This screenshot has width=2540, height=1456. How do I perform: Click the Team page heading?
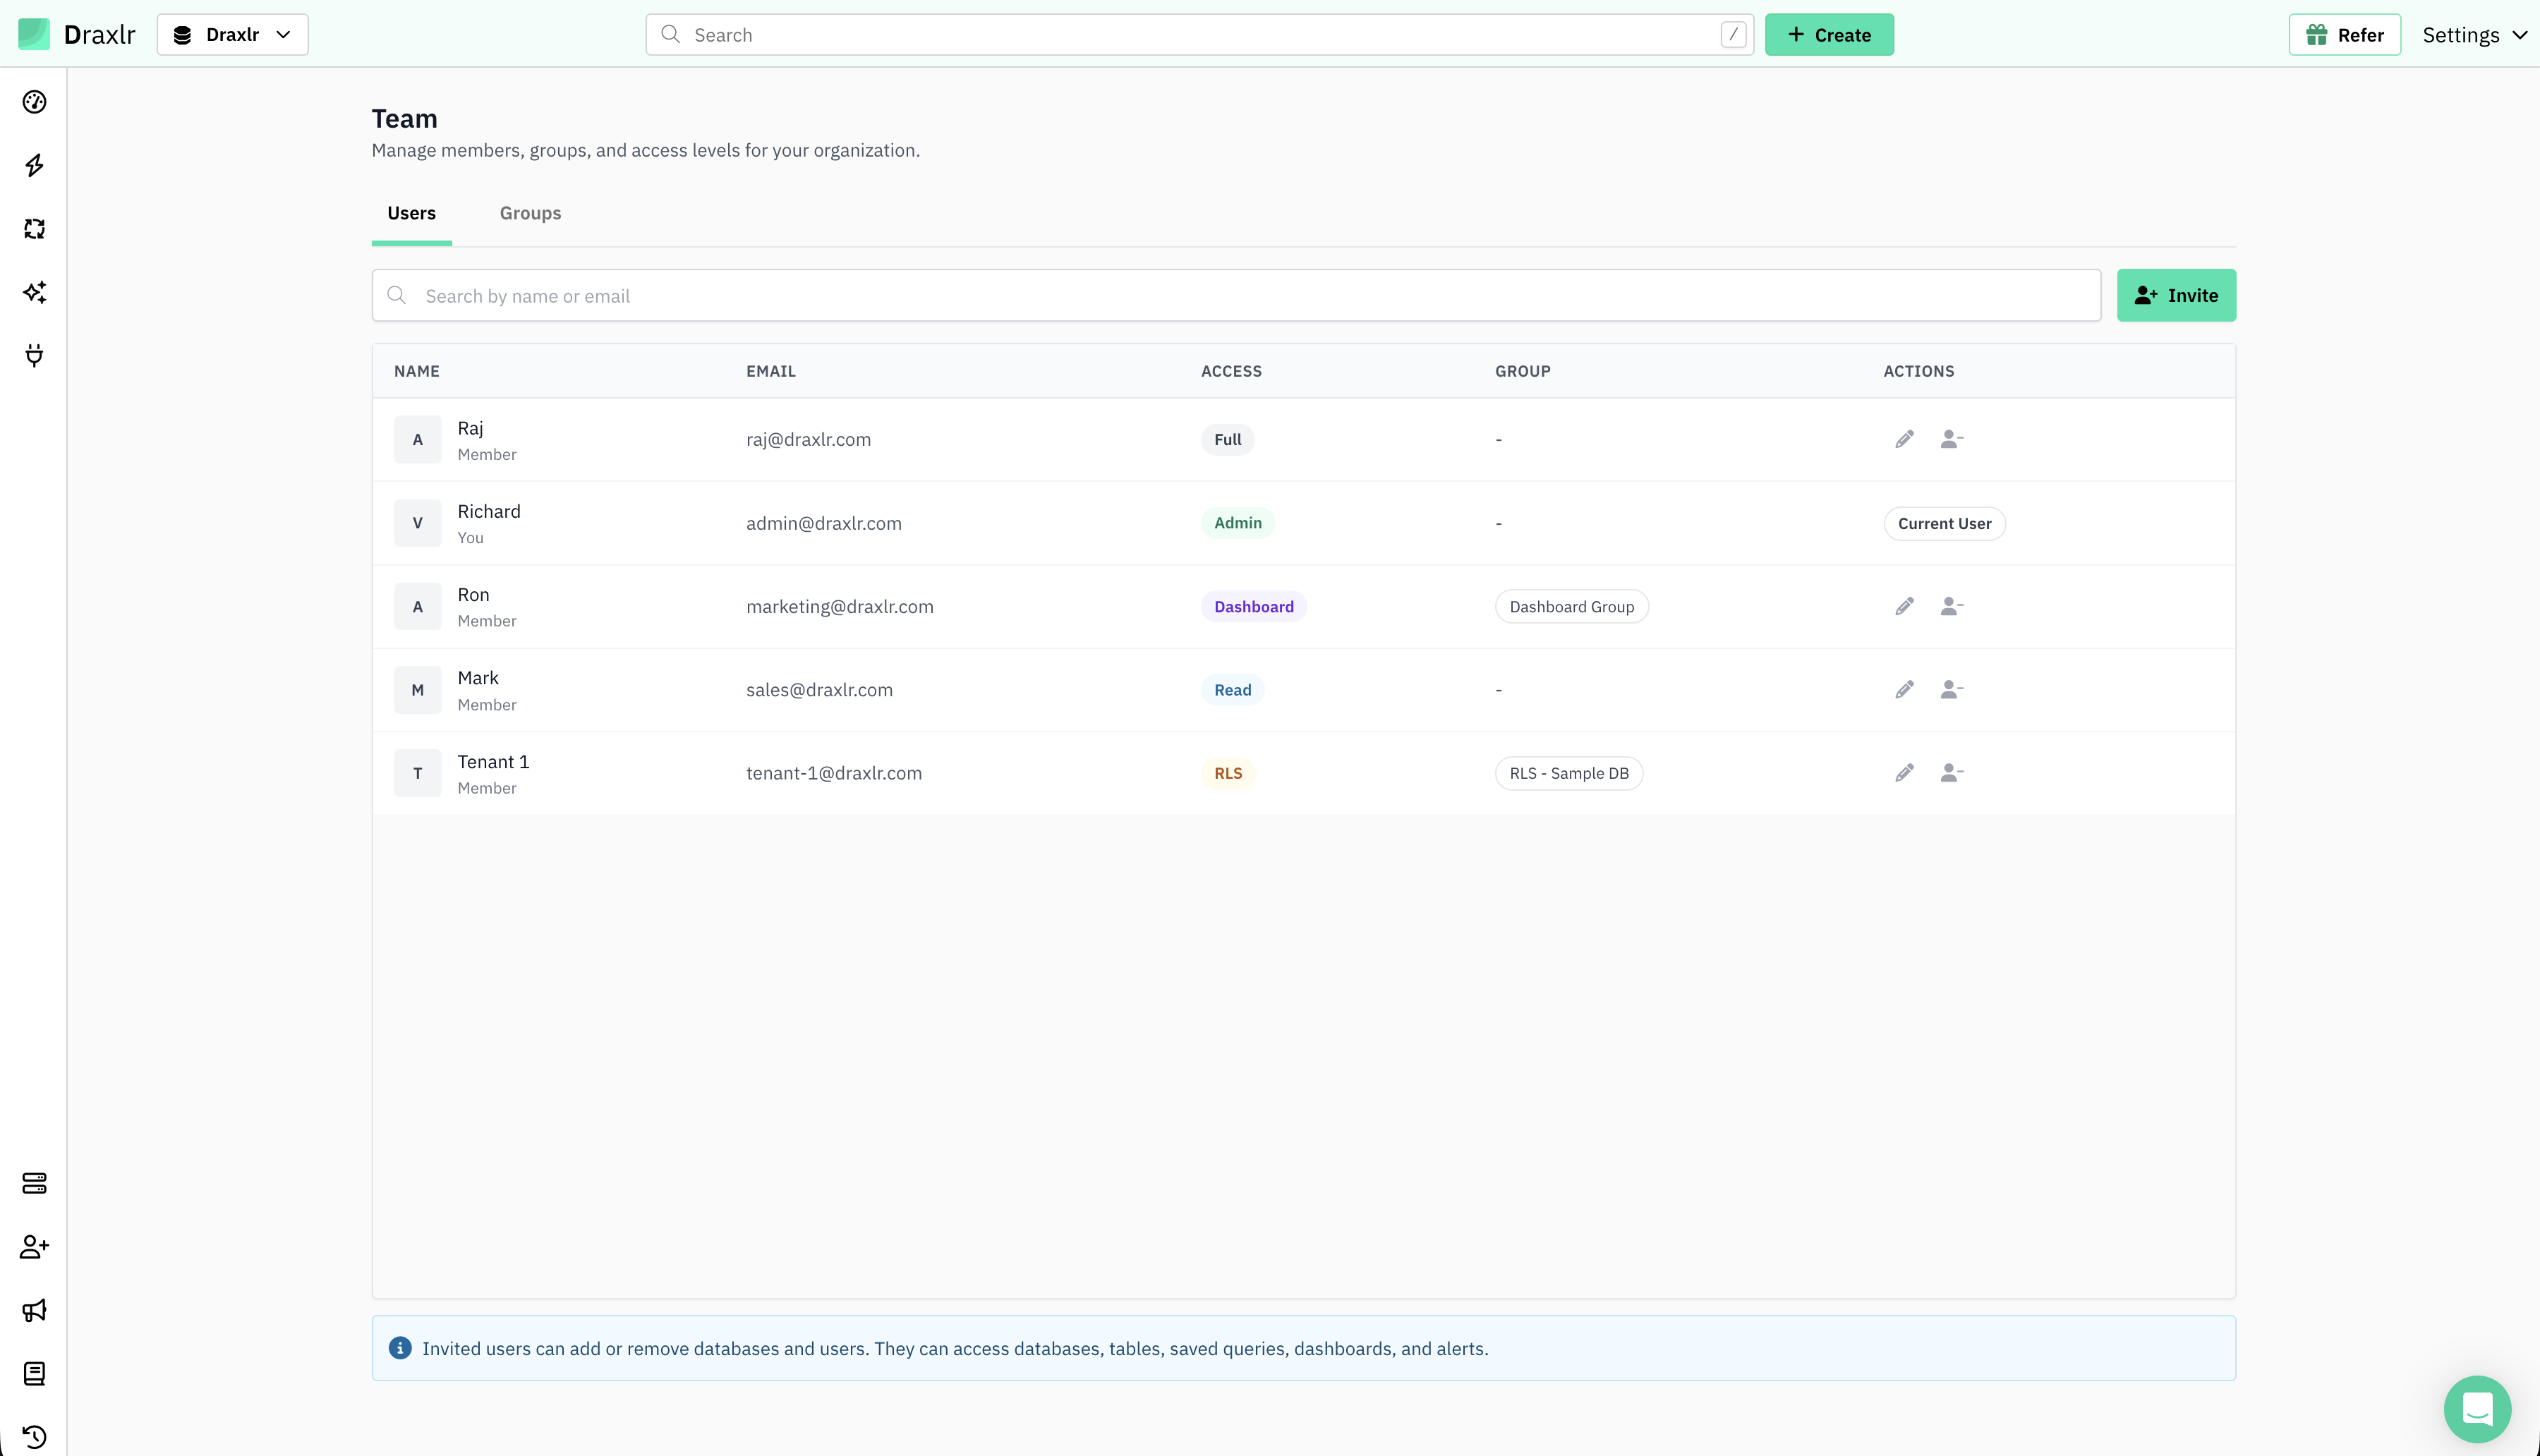[404, 119]
